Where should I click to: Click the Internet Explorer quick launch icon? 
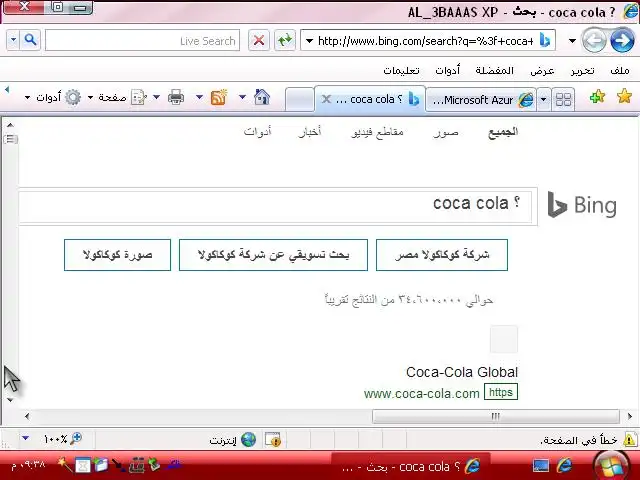565,466
